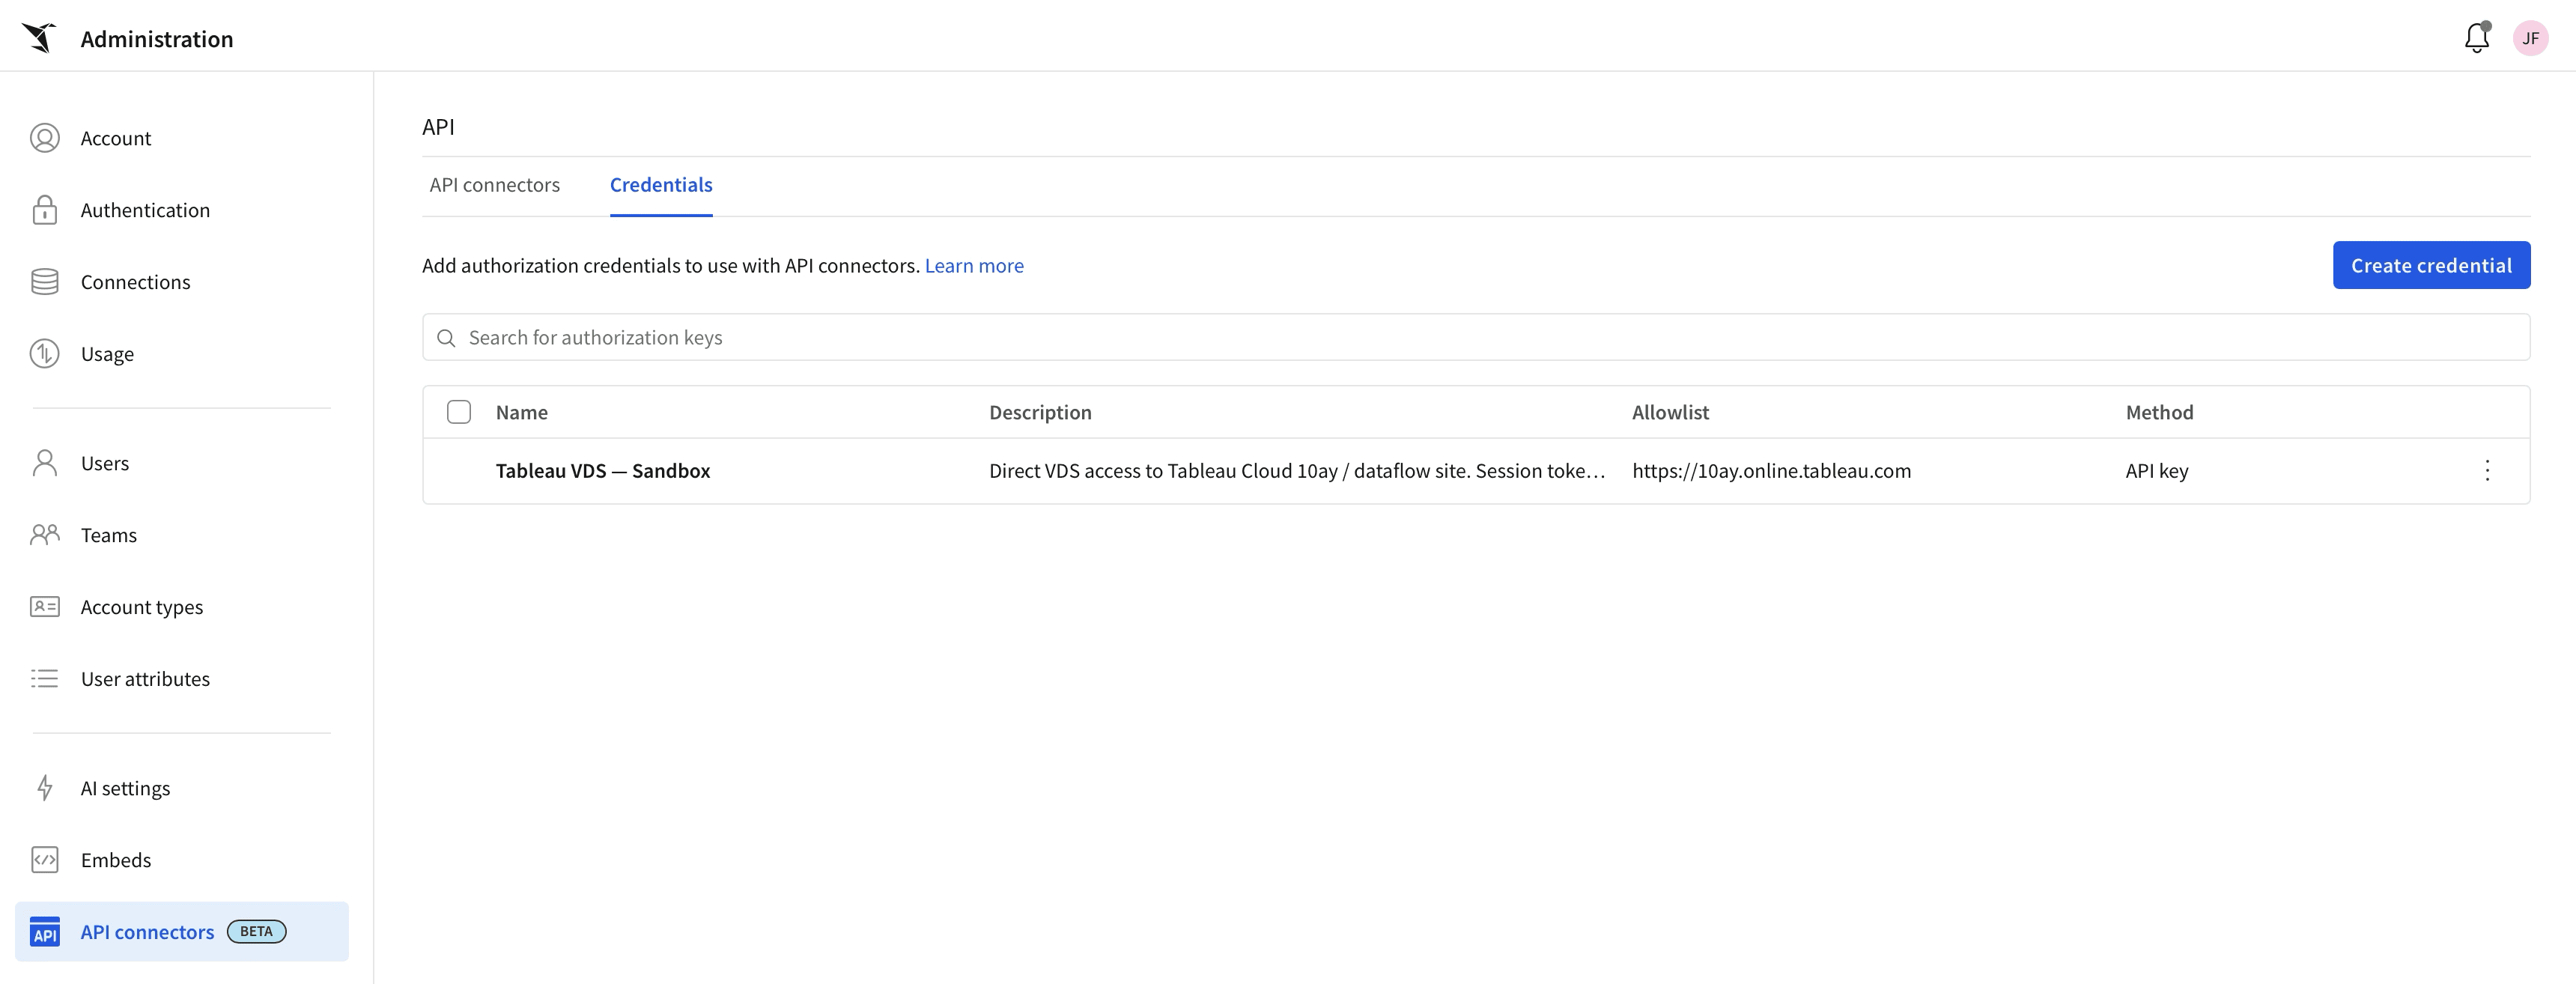
Task: Click the Connections database icon
Action: pyautogui.click(x=45, y=282)
